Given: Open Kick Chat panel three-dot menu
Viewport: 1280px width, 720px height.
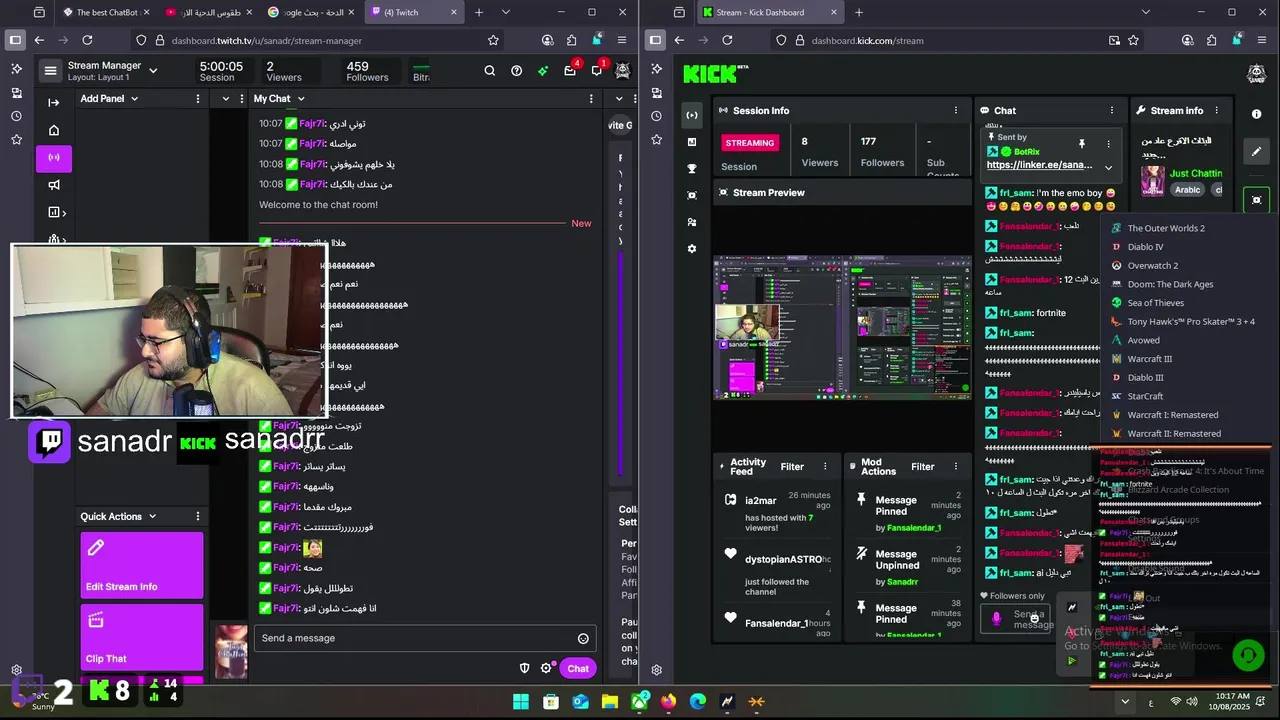Looking at the screenshot, I should click(x=1112, y=111).
